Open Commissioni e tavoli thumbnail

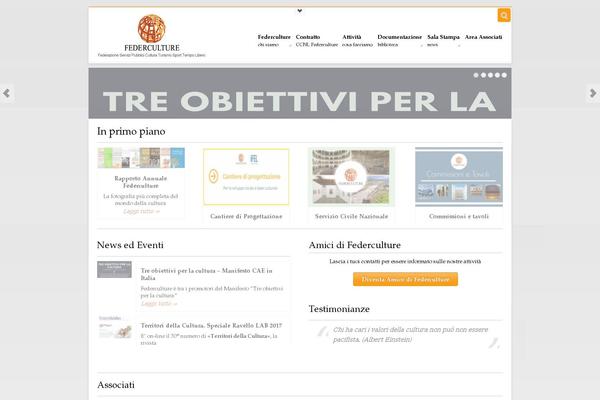point(459,176)
